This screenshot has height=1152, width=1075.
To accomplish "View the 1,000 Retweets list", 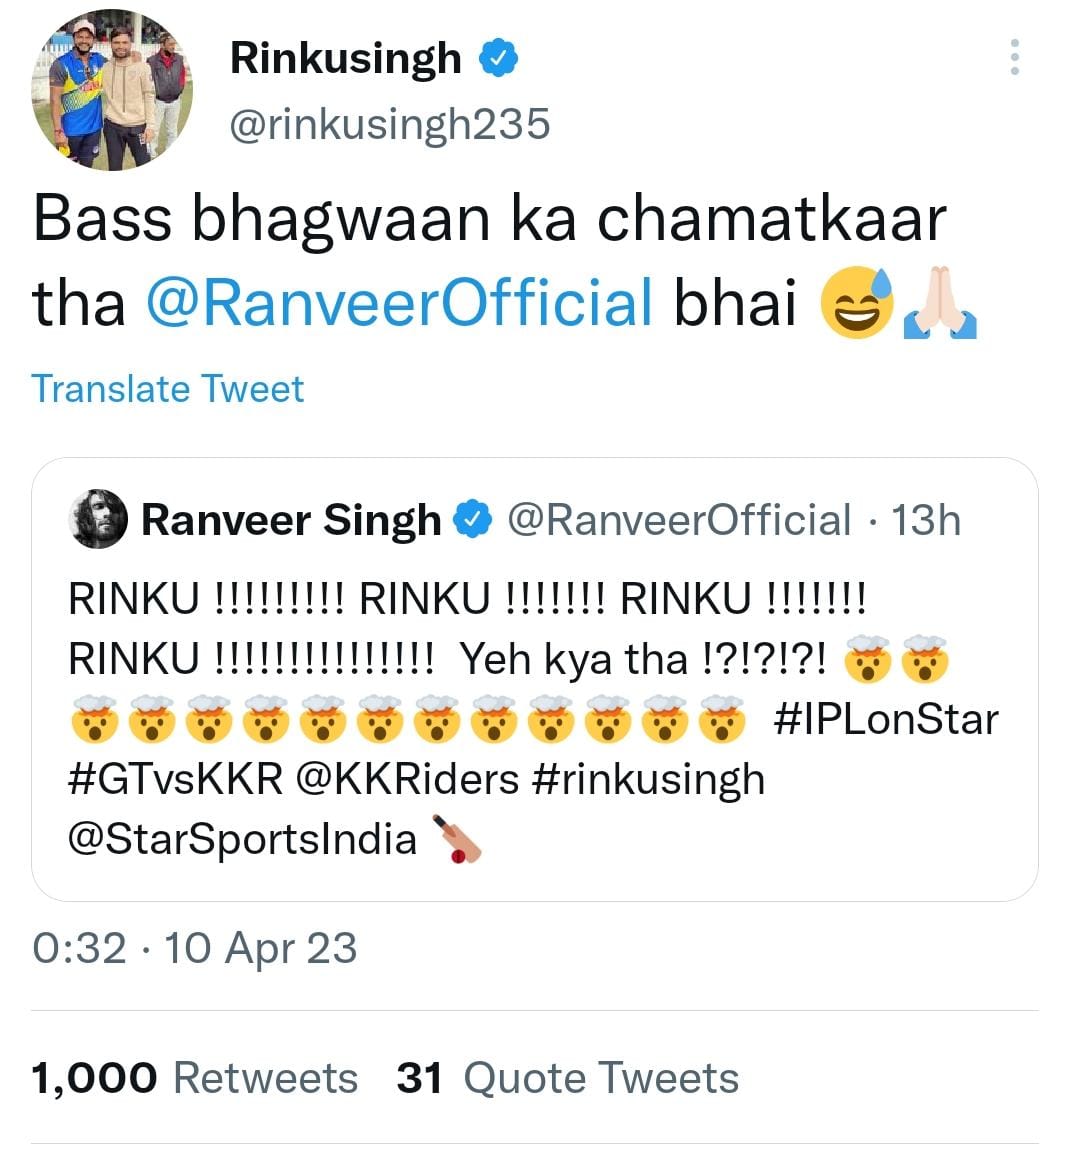I will (x=195, y=1078).
